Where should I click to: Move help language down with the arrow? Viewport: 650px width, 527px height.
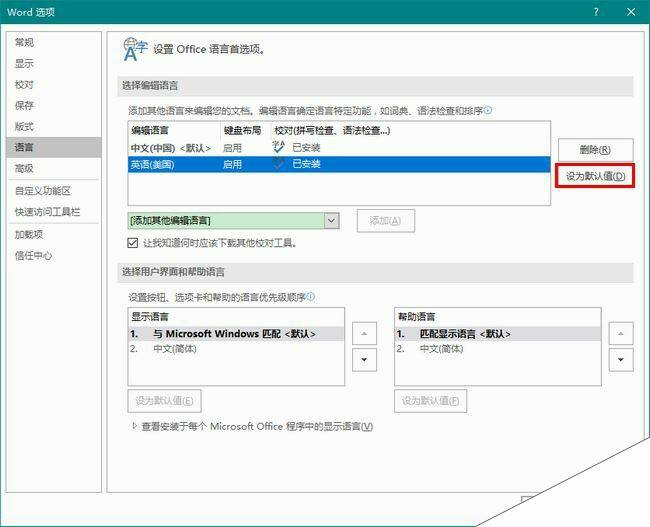[621, 359]
